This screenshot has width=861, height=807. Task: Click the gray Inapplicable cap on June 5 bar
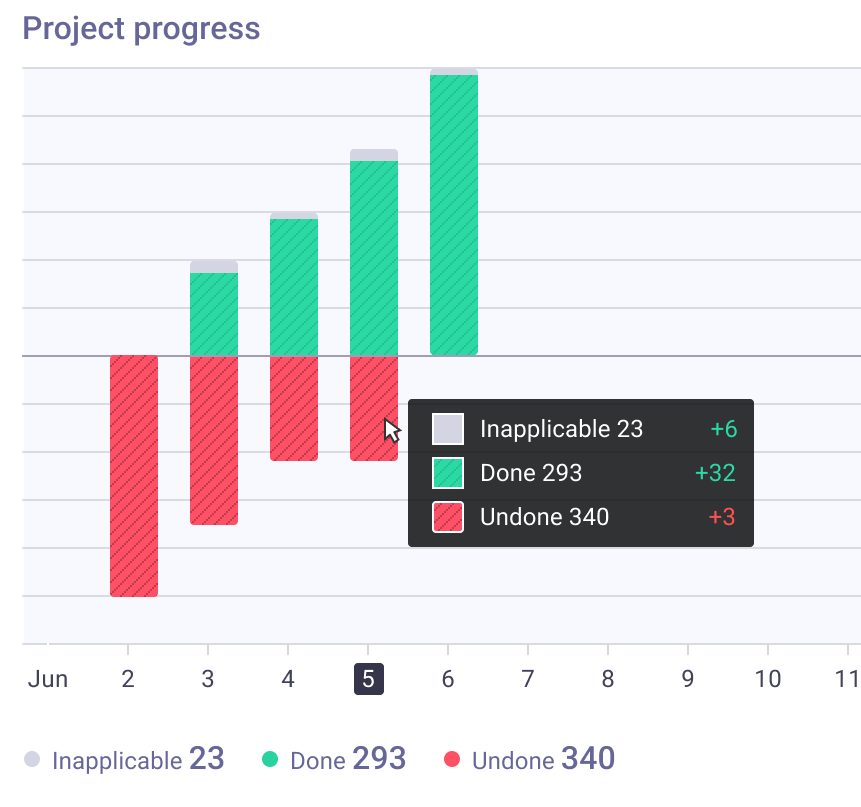pos(374,155)
